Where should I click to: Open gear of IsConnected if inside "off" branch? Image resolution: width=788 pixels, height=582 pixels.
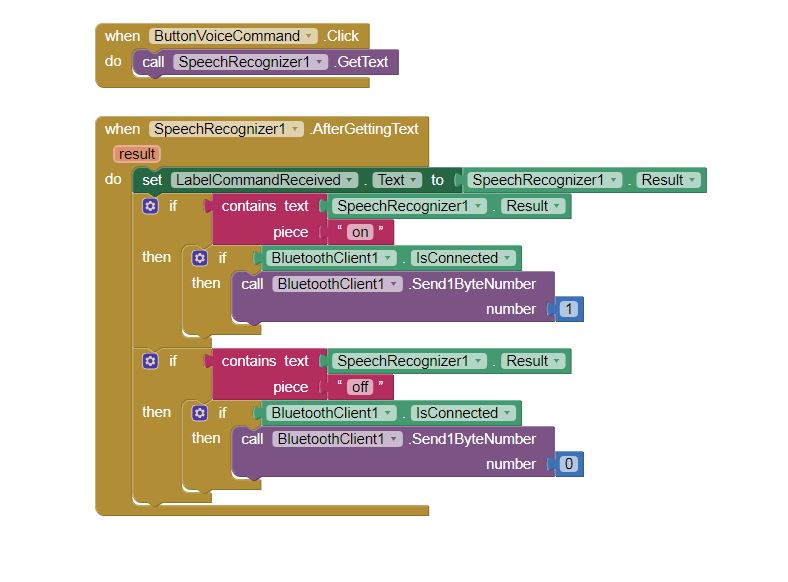pos(200,413)
